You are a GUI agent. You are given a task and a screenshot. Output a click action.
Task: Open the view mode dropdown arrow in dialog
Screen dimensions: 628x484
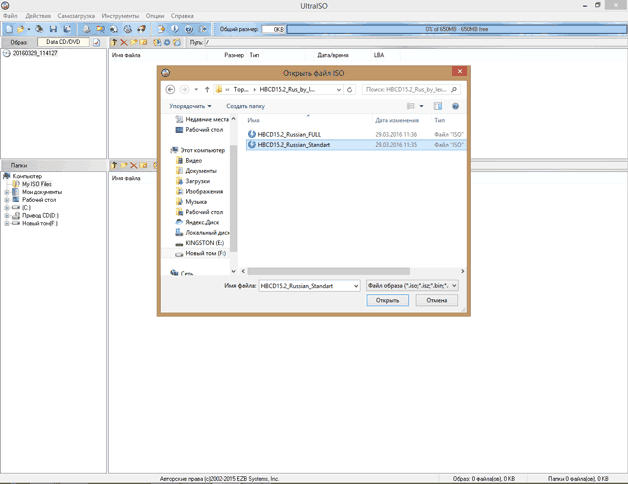(x=421, y=106)
